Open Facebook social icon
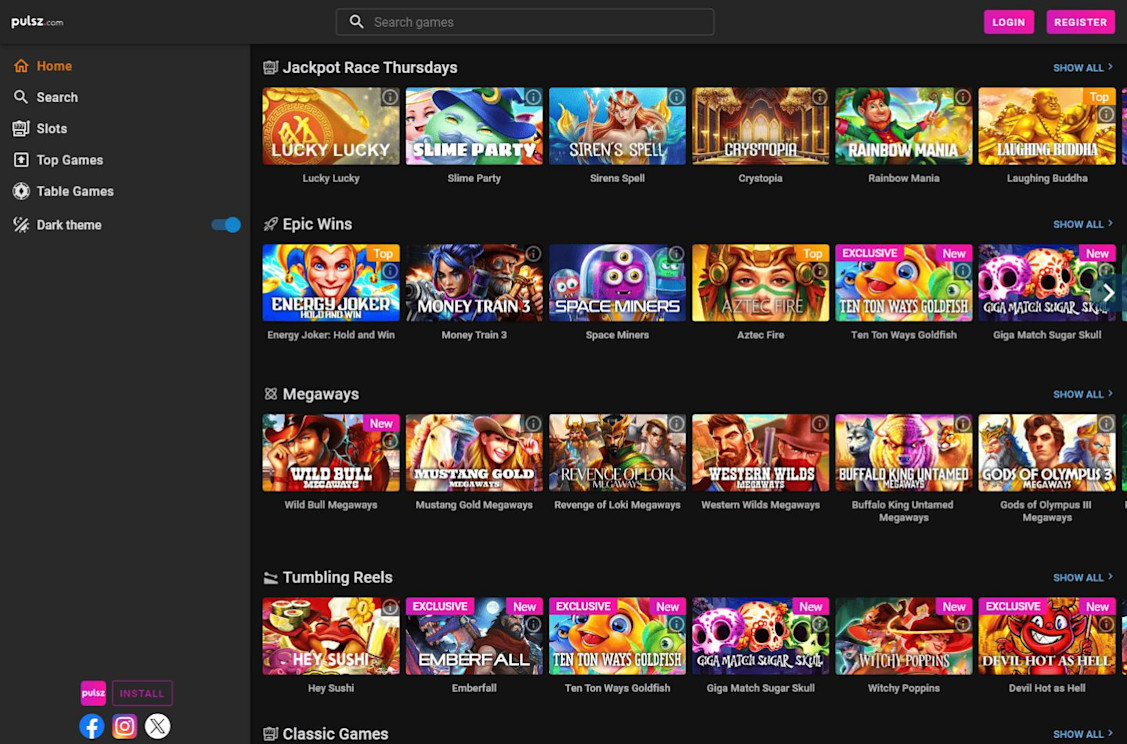Screen dimensions: 1127x744 click(91, 726)
